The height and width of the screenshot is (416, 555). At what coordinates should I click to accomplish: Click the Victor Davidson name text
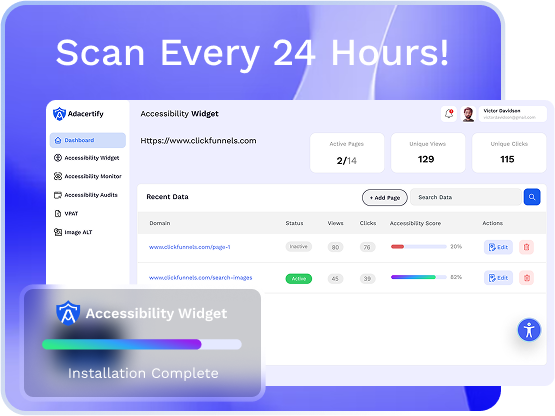[x=502, y=111]
